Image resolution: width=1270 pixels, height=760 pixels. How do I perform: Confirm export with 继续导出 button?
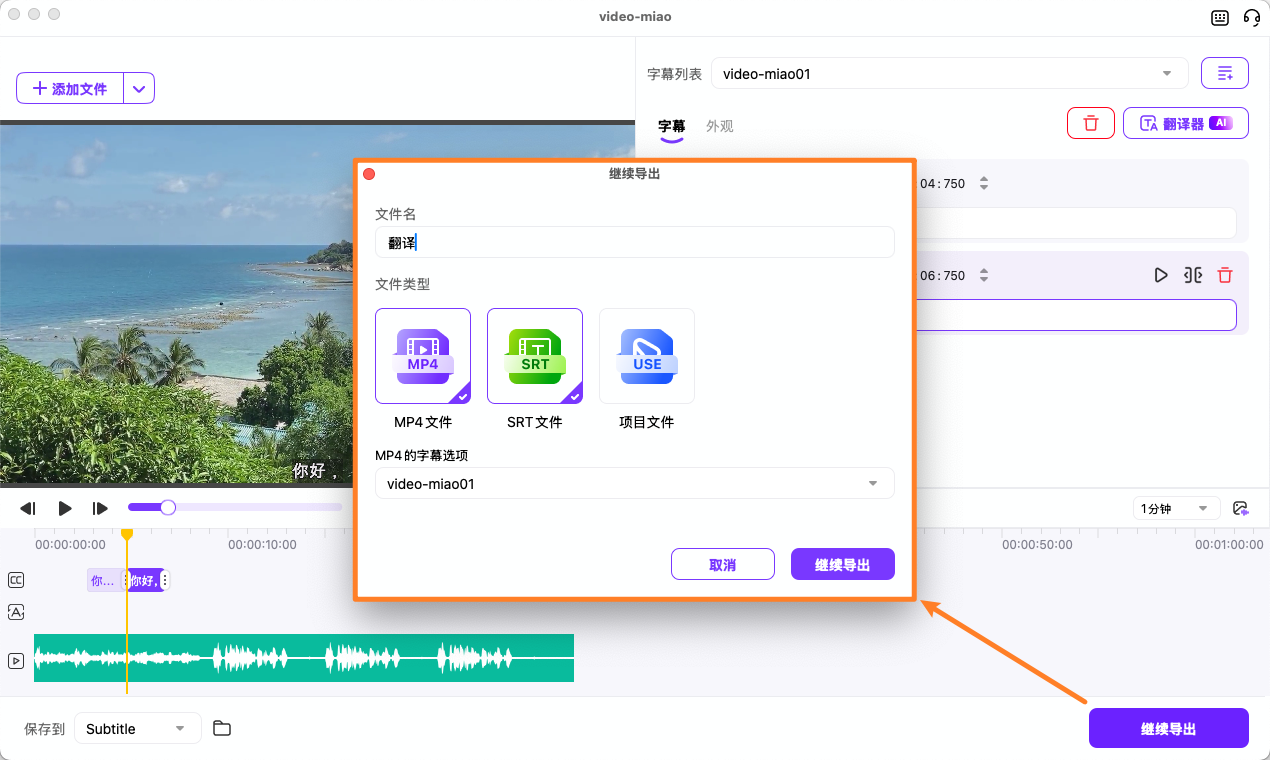842,563
